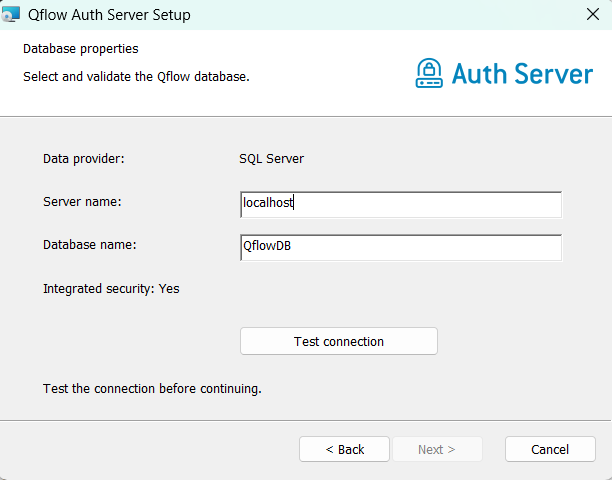Focus the Server name input field
The width and height of the screenshot is (612, 480).
[401, 204]
